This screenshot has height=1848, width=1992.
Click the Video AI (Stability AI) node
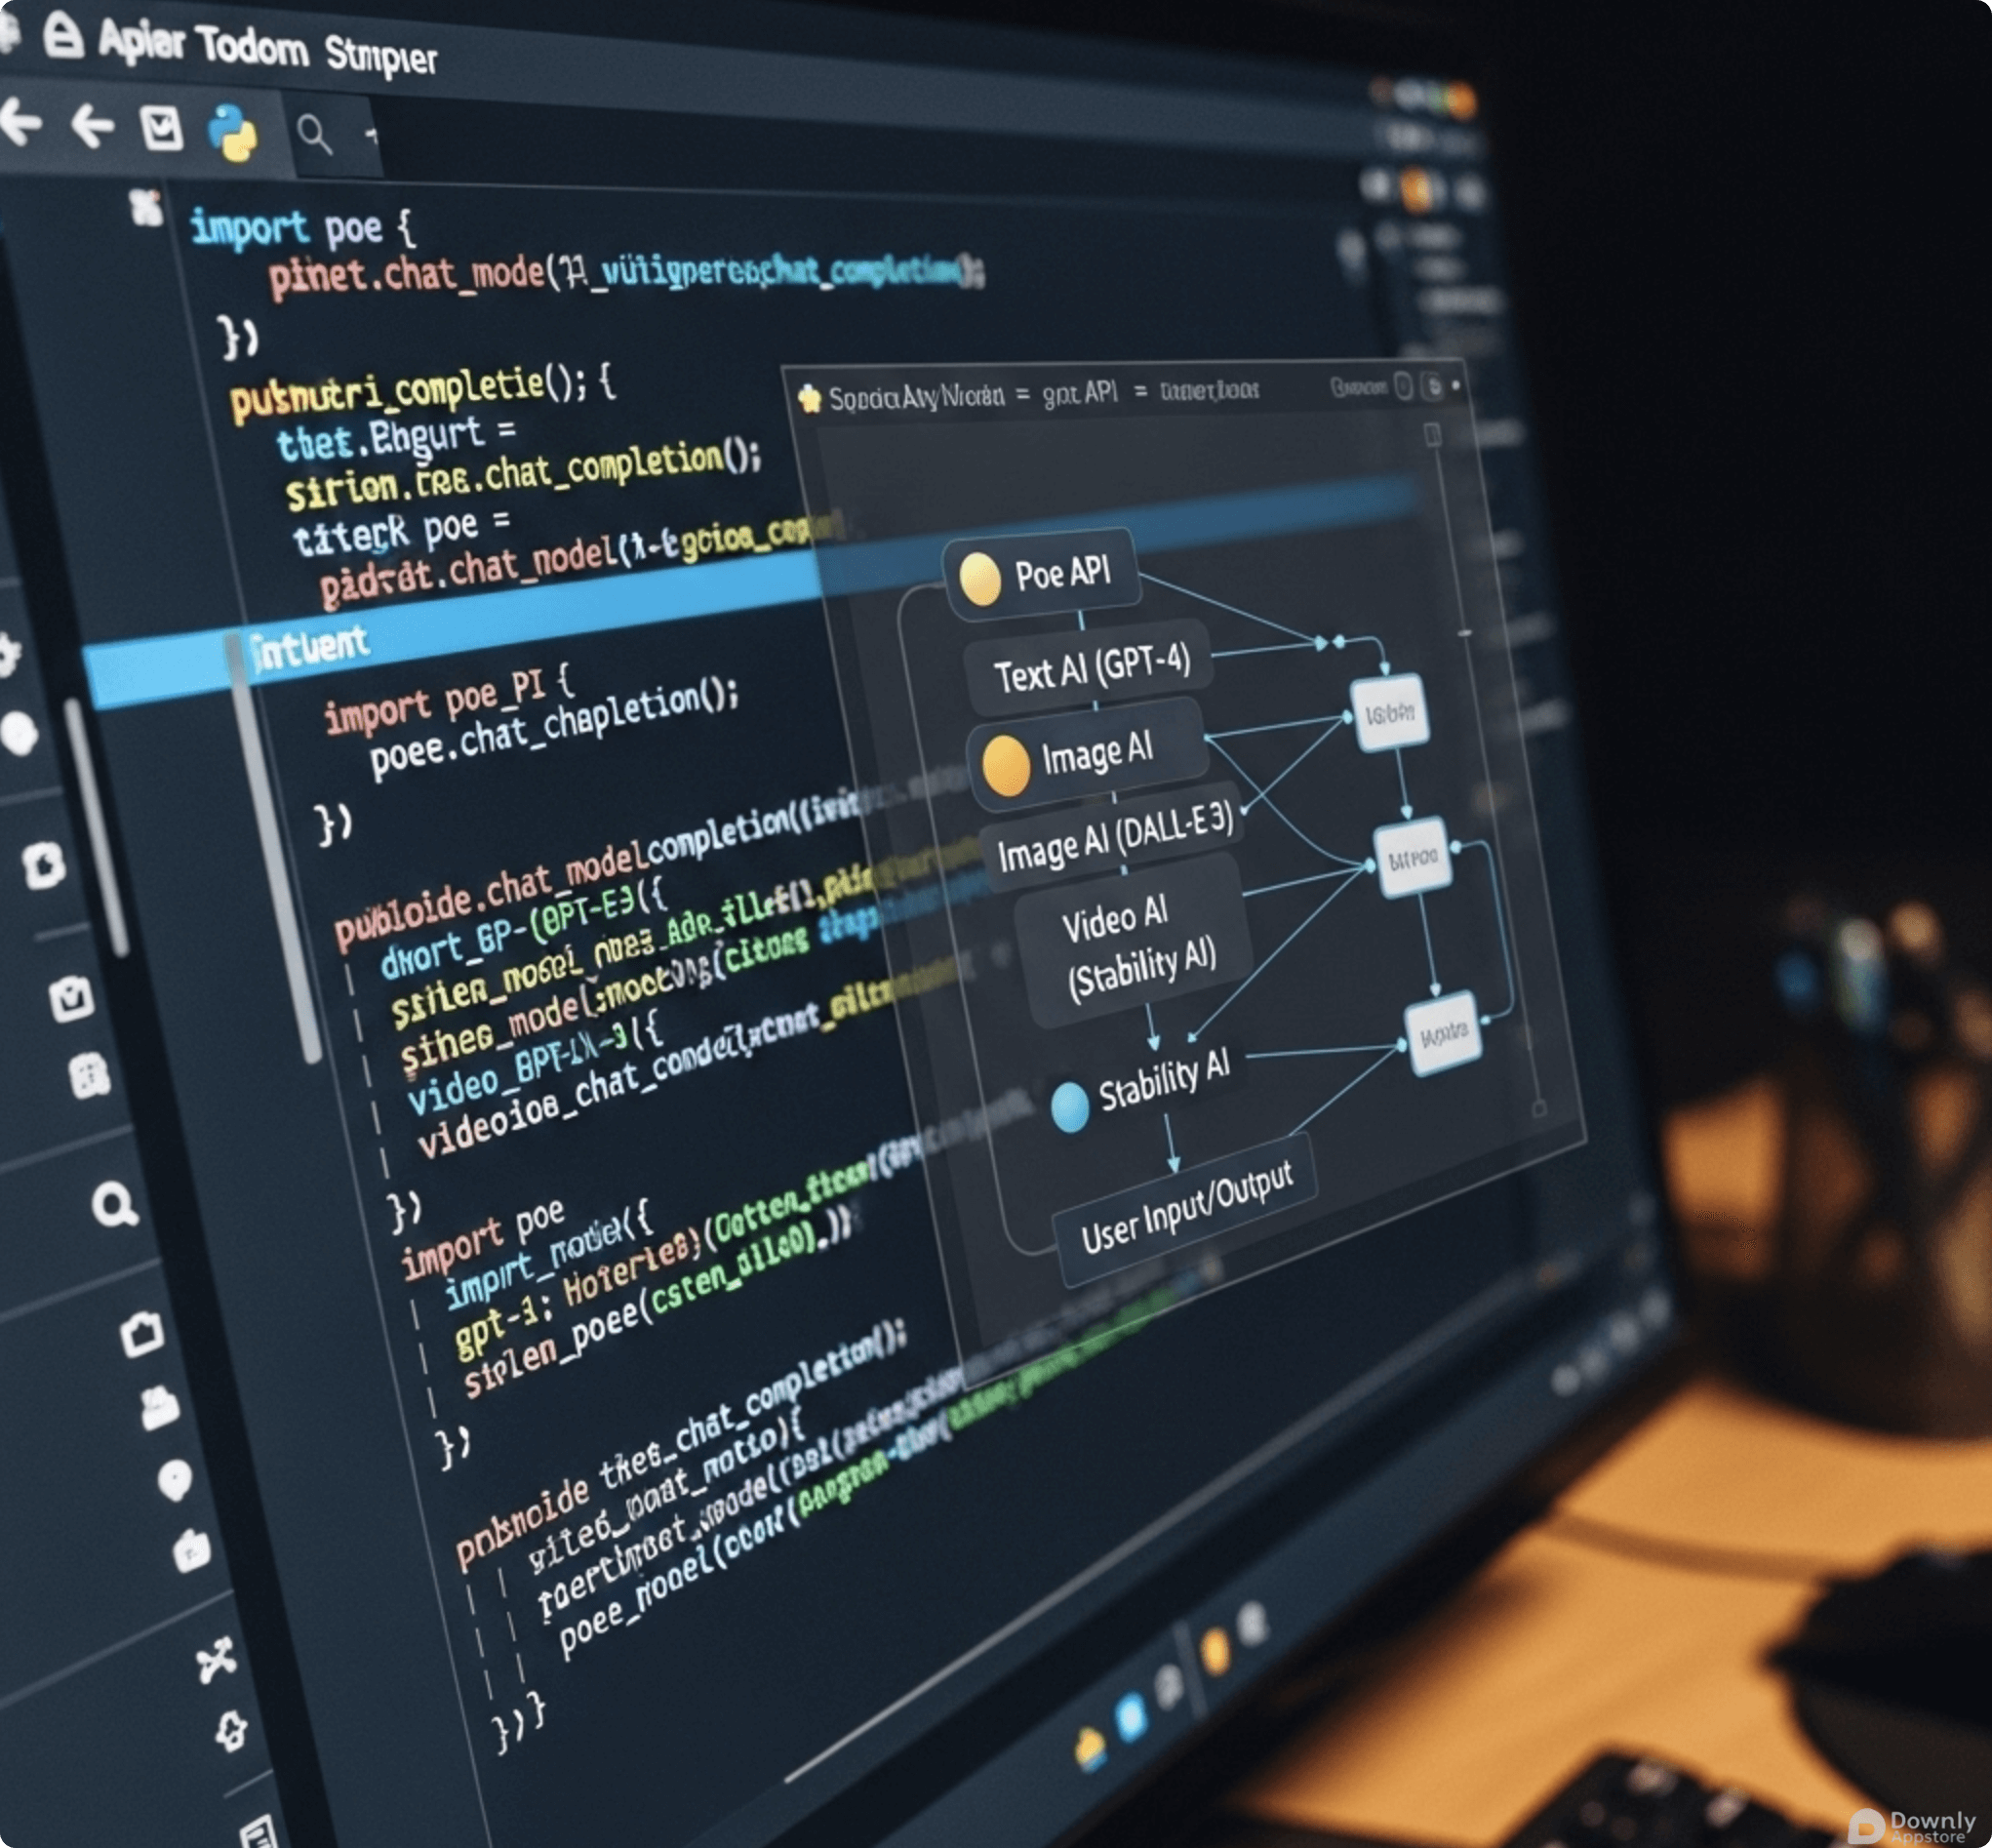click(x=1135, y=941)
